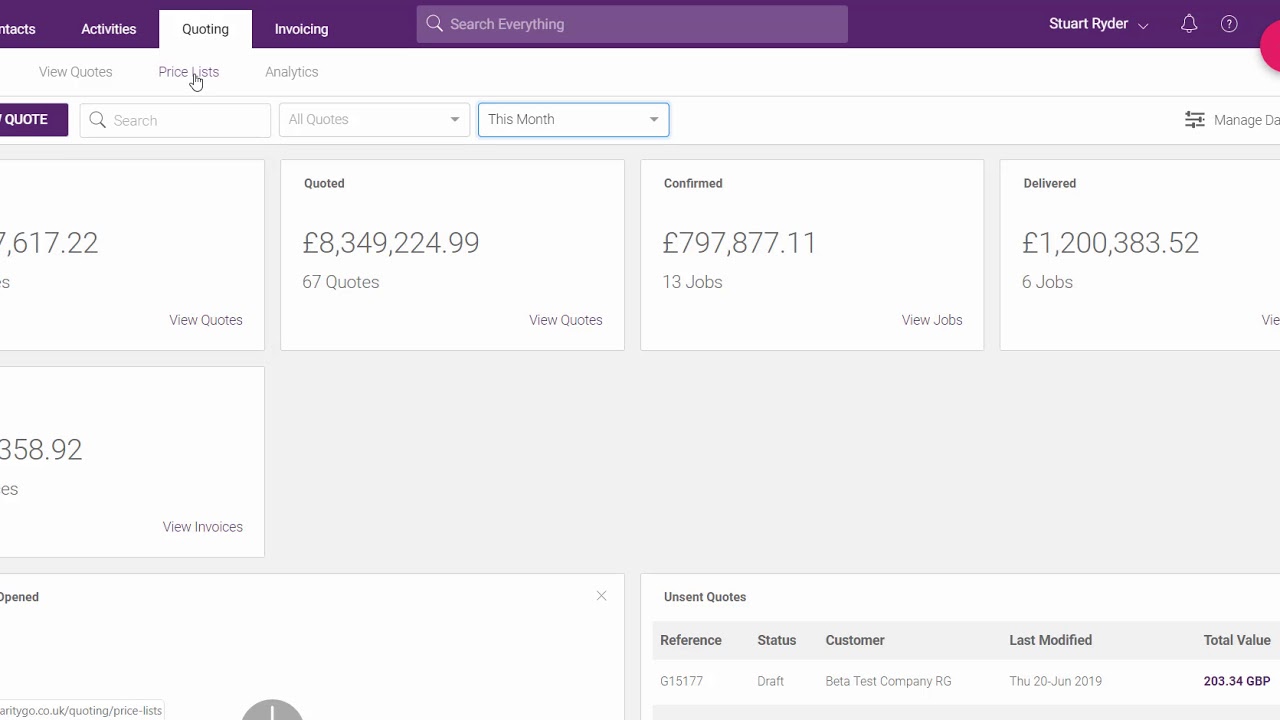Click the Reference column header
This screenshot has width=1280, height=720.
[690, 640]
